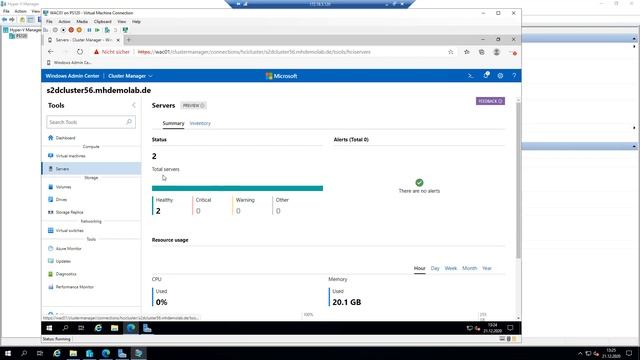Open File Explorer in host taskbar
Viewport: 640px width, 360px height.
[73, 353]
